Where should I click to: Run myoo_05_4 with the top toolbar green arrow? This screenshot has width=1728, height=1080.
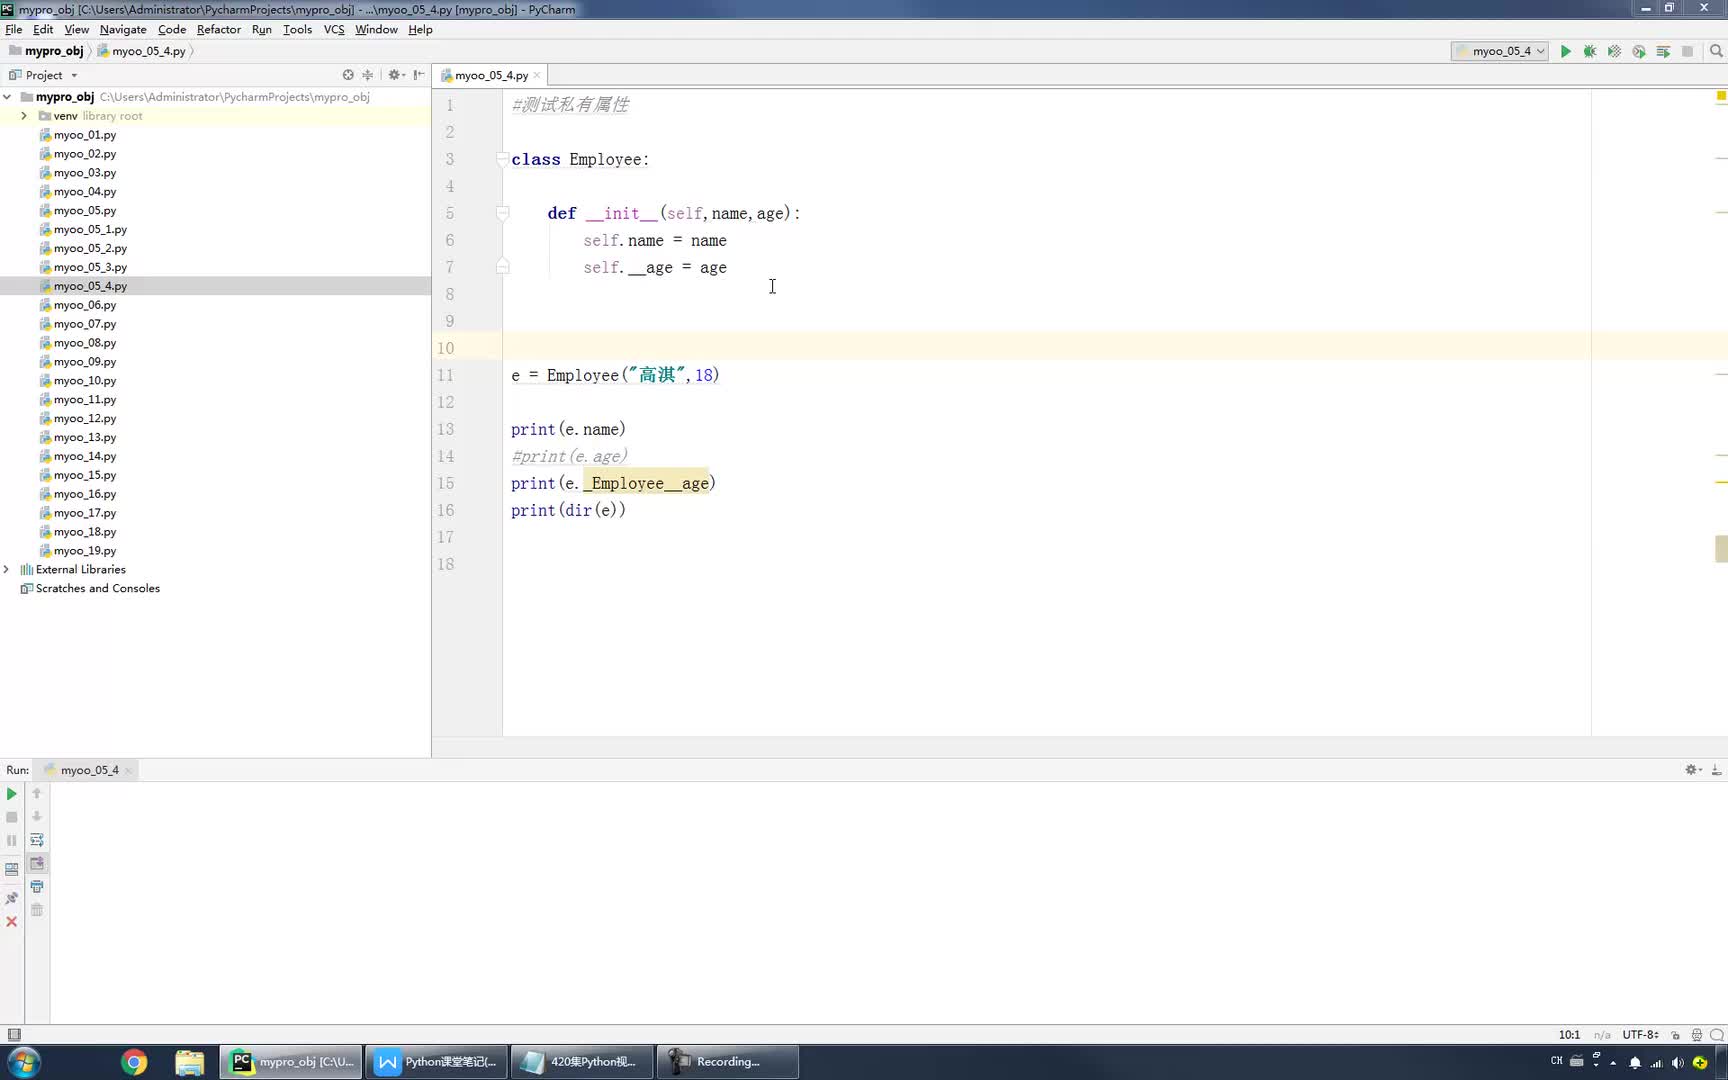(x=1565, y=51)
